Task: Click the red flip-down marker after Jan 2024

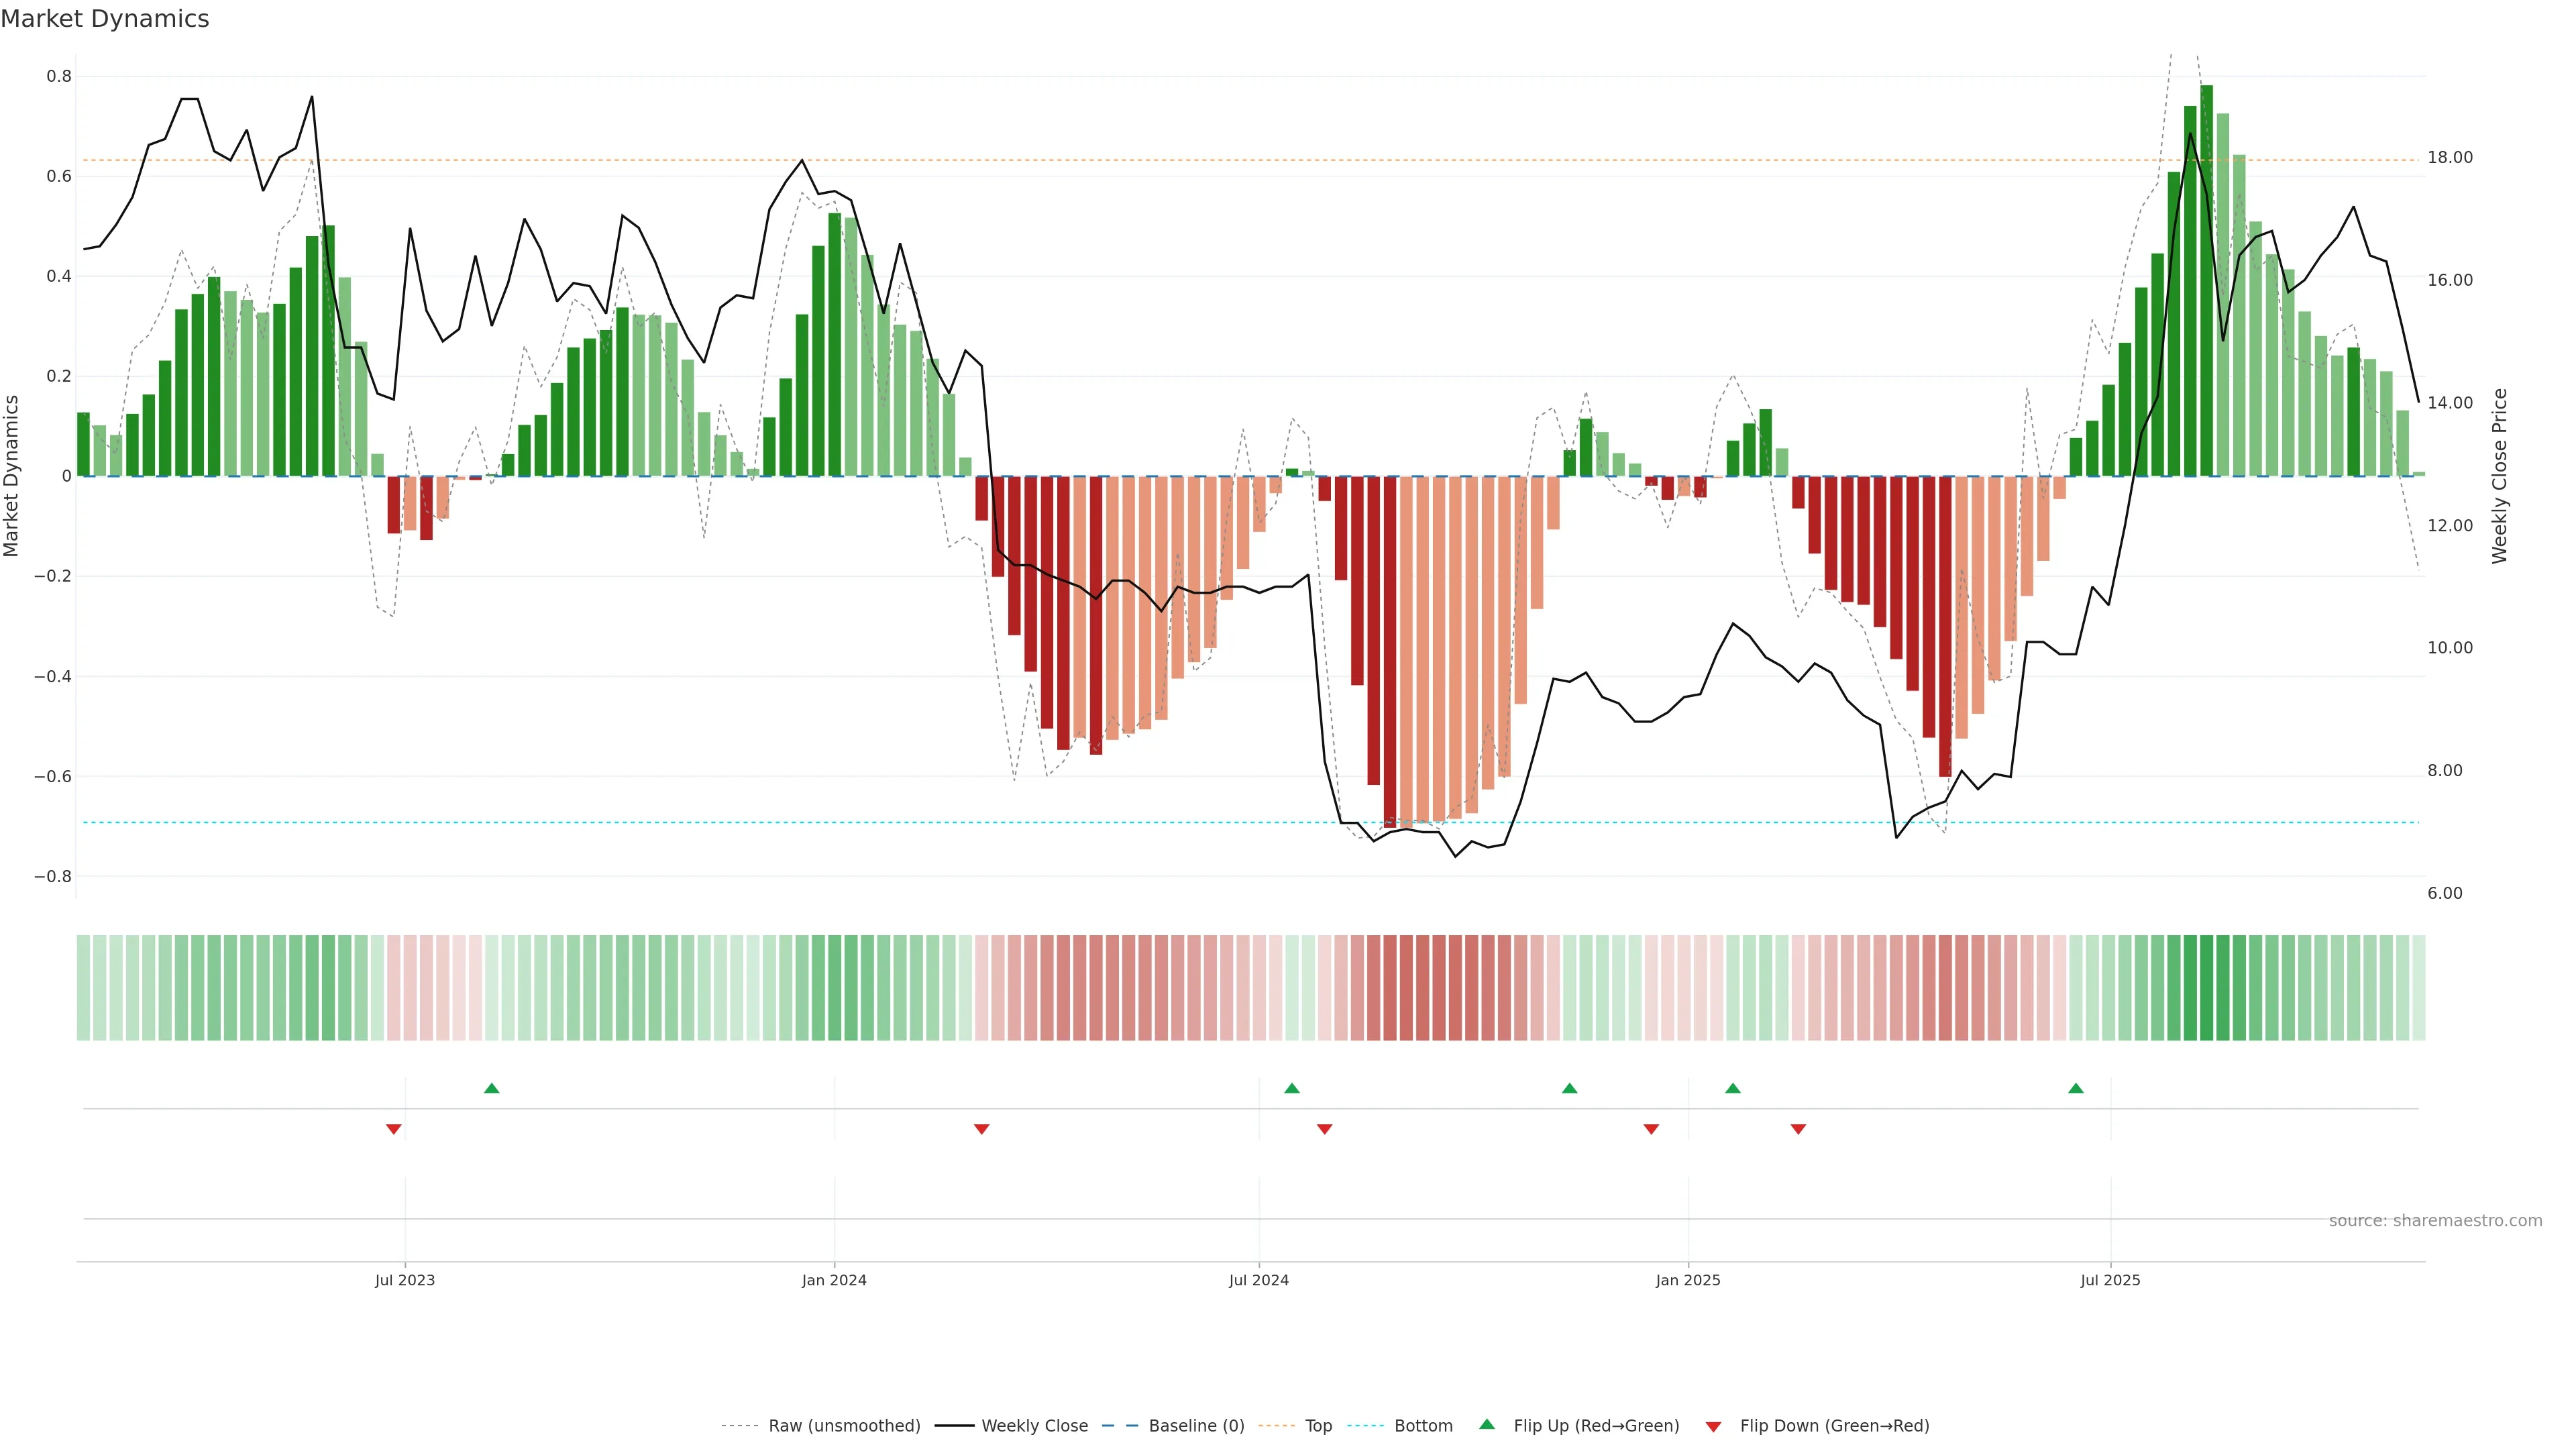Action: tap(981, 1129)
